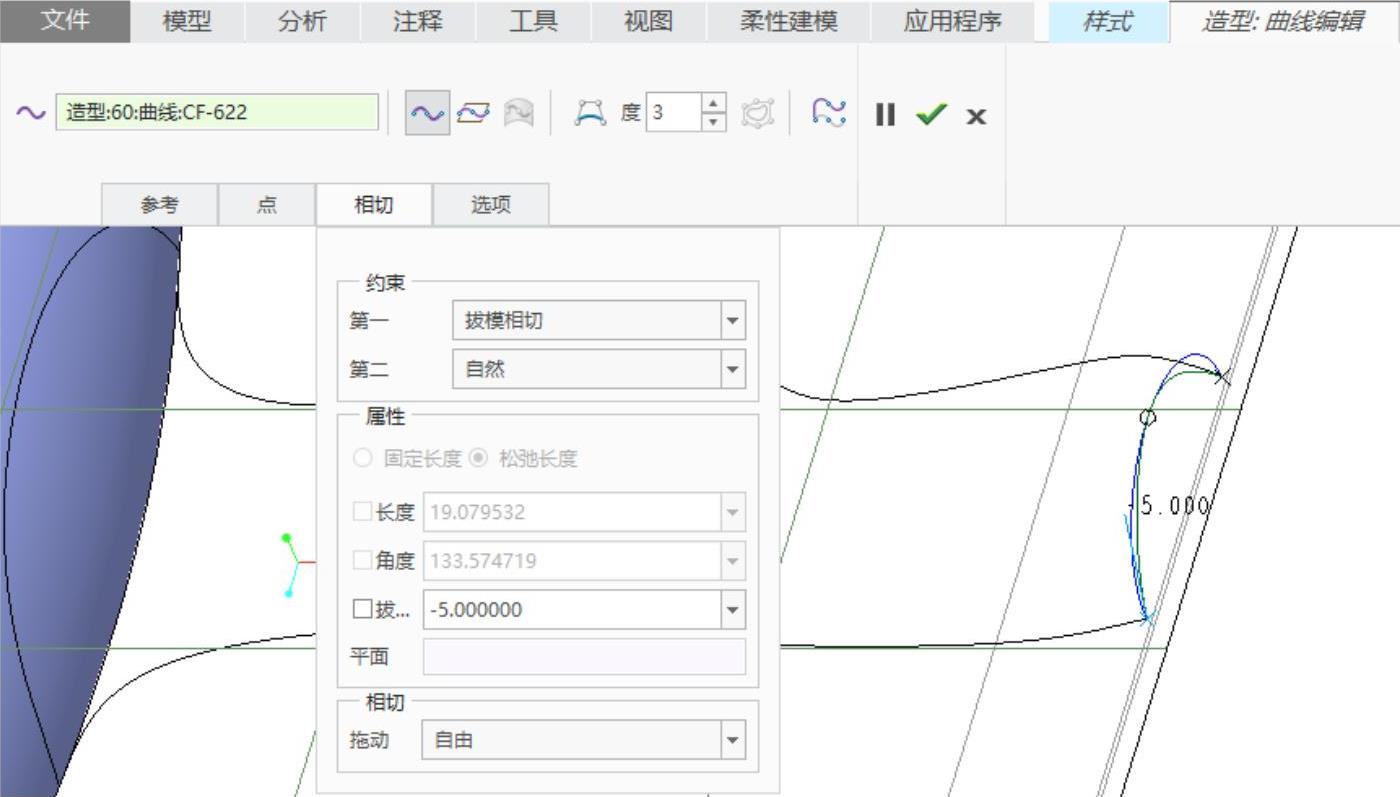This screenshot has height=797, width=1400.
Task: Switch to the 样式 ribbon tab
Action: (x=1108, y=21)
